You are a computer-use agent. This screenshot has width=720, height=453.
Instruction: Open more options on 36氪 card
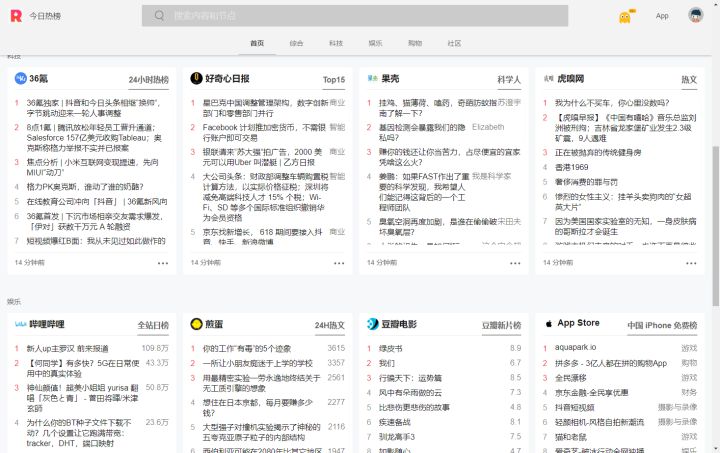pyautogui.click(x=163, y=263)
